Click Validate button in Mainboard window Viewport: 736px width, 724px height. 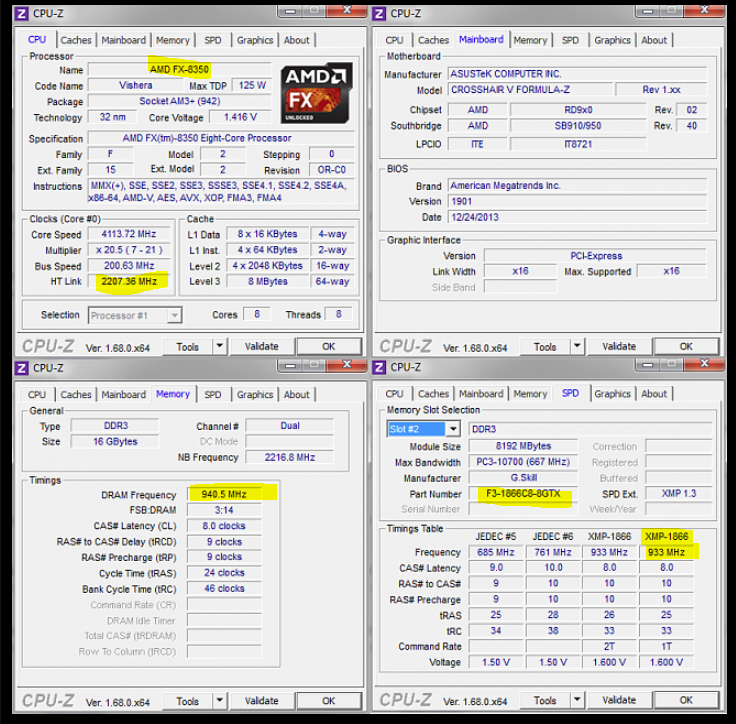619,347
